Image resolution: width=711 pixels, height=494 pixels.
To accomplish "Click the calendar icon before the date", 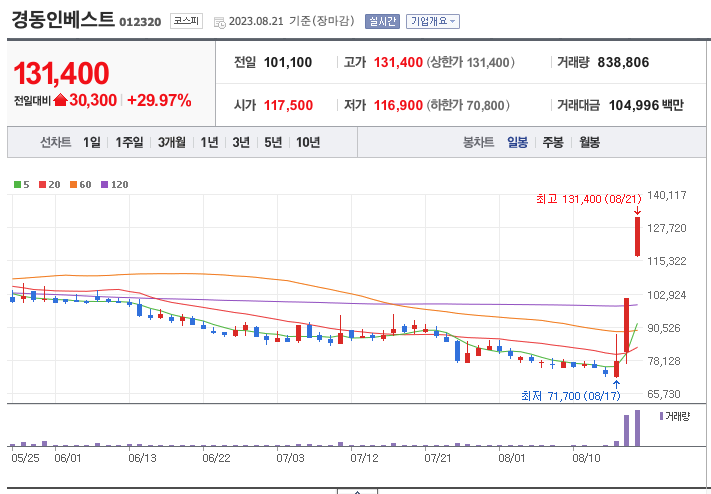I will tap(219, 22).
